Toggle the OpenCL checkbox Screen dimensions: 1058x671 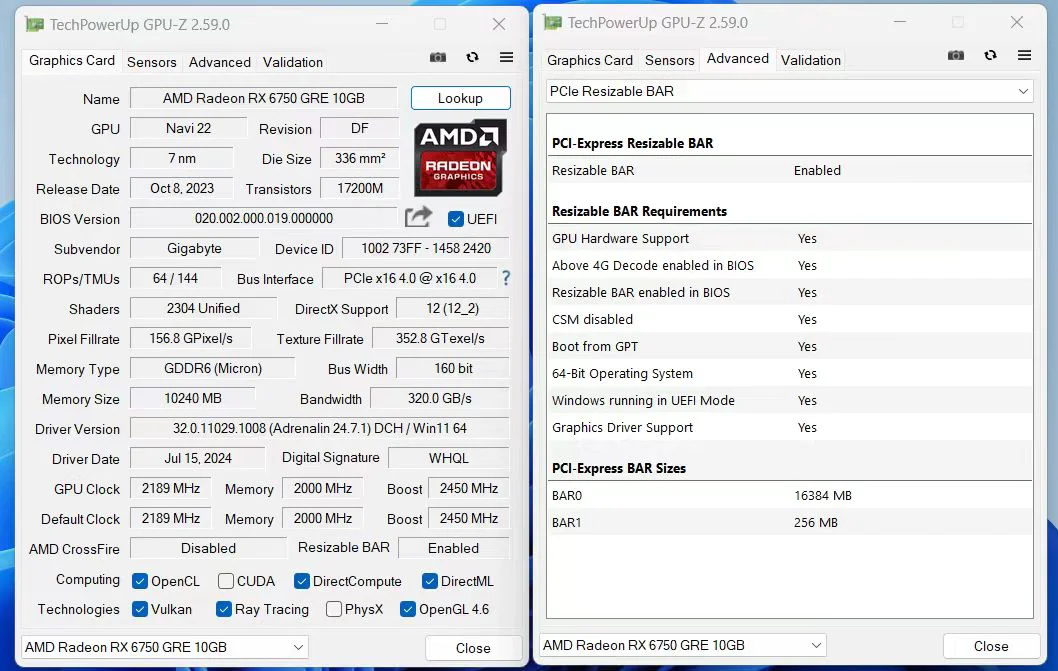pos(140,581)
